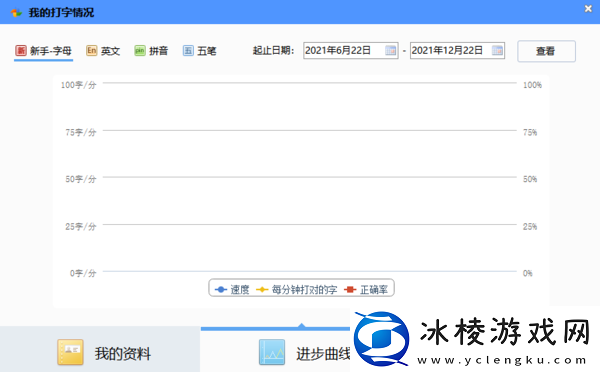
Task: Click the blue 五 Wubi icon
Action: 188,51
